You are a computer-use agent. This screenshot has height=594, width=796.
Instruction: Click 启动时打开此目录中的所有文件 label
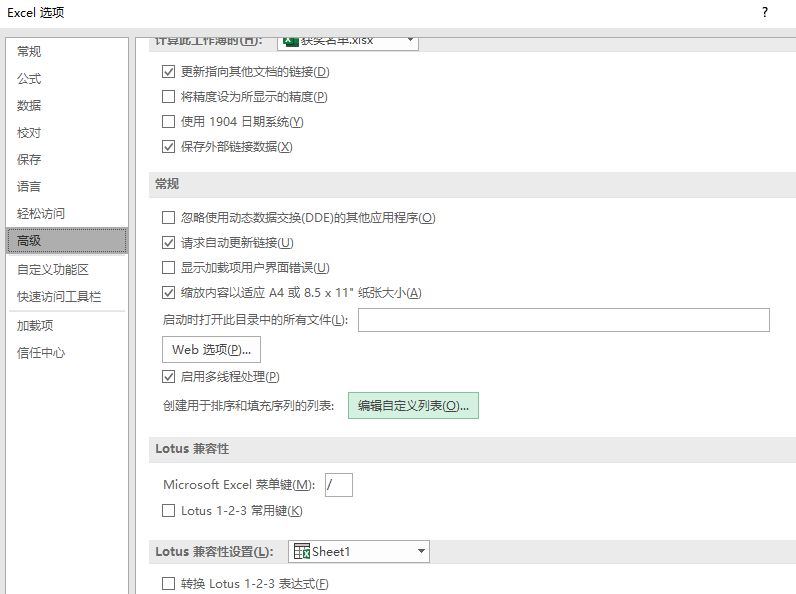255,320
